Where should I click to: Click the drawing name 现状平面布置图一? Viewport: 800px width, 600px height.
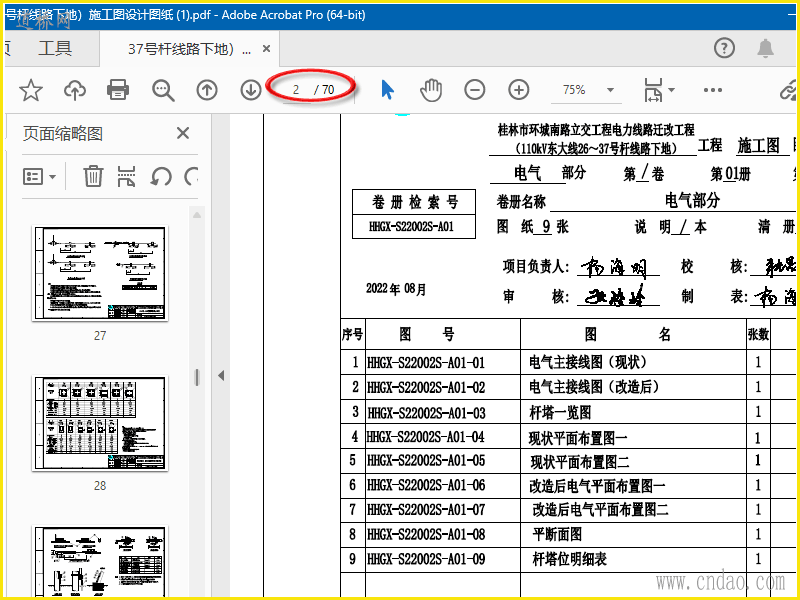pyautogui.click(x=578, y=438)
